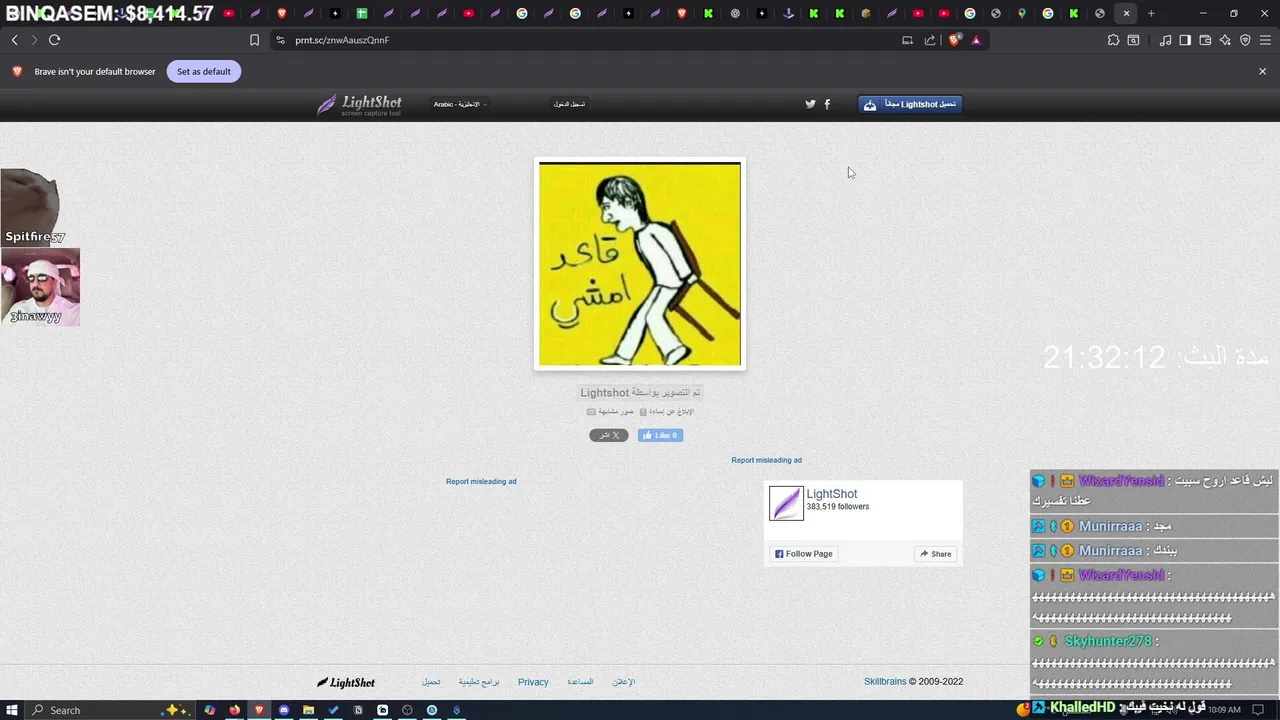This screenshot has height=720, width=1280.
Task: Click the LightShot name in Facebook widget
Action: click(832, 494)
